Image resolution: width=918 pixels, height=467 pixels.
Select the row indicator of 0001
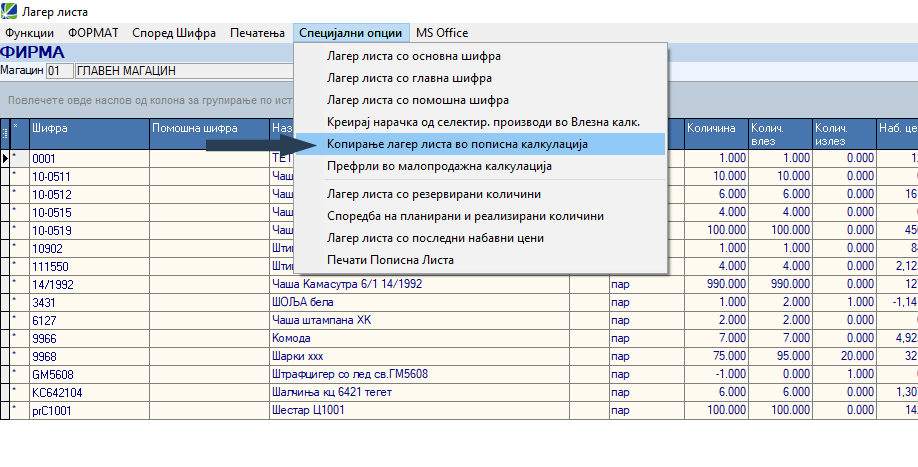[x=5, y=158]
